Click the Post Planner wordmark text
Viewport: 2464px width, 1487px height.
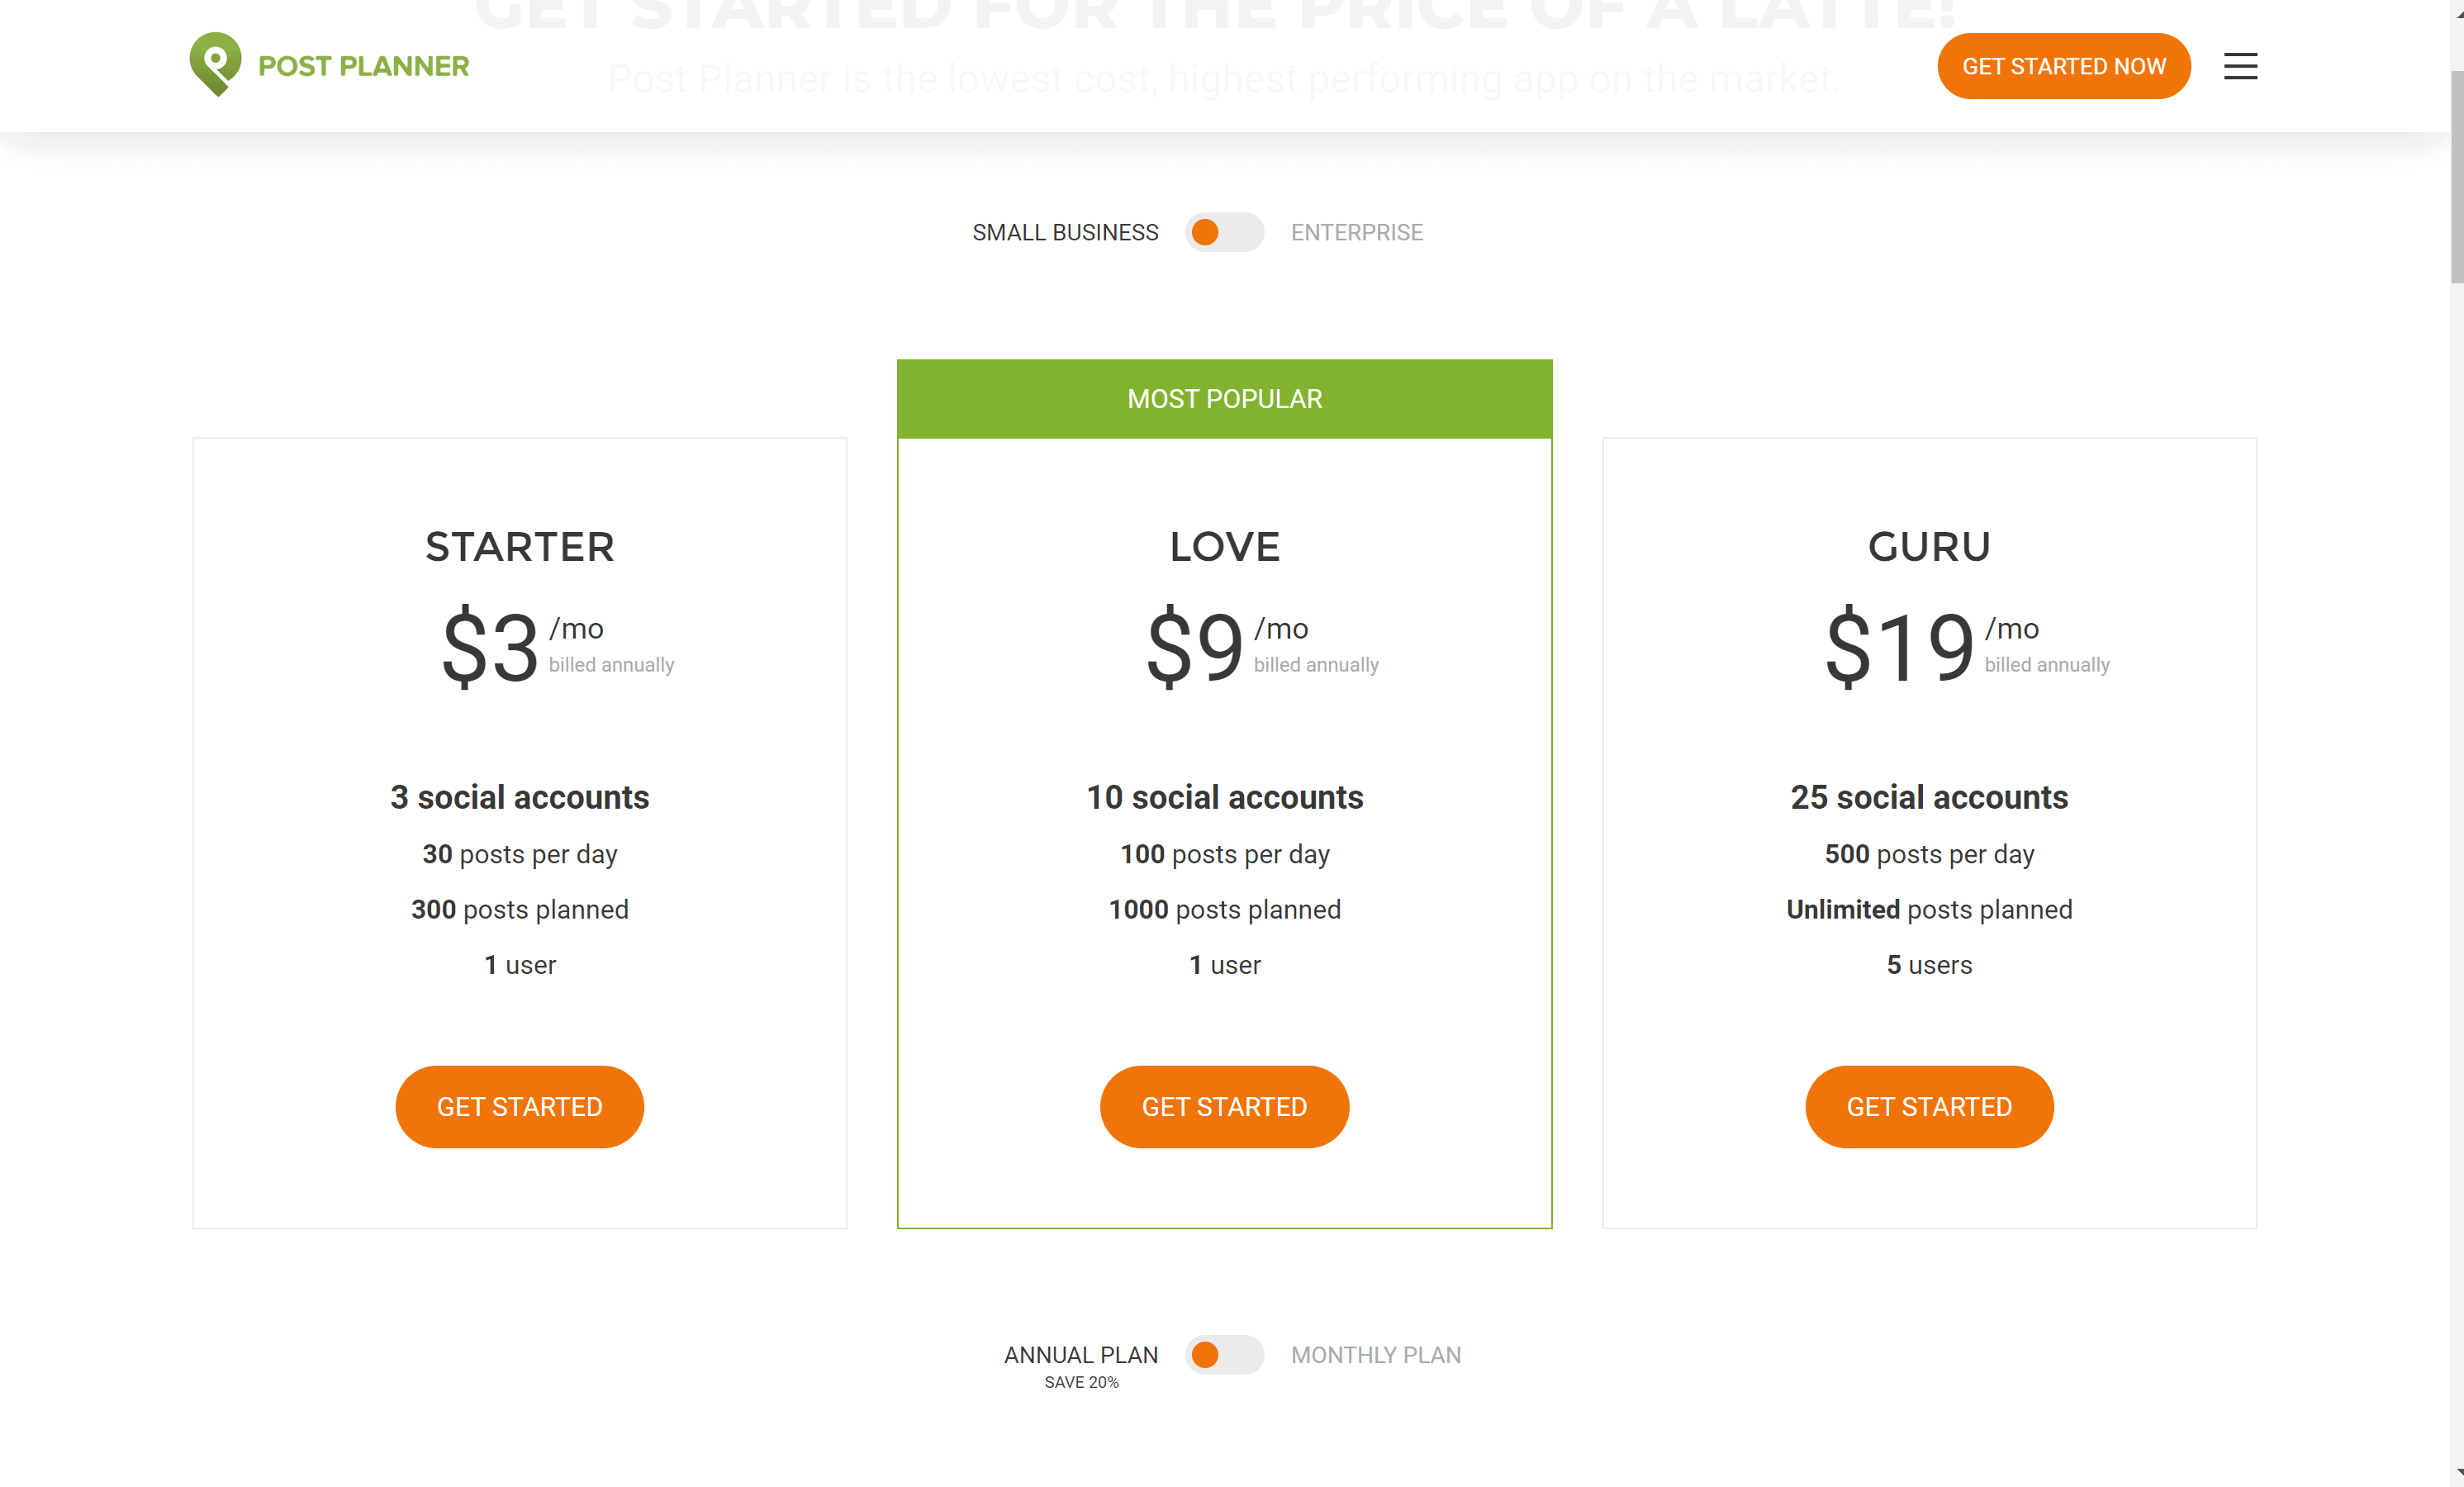tap(363, 66)
